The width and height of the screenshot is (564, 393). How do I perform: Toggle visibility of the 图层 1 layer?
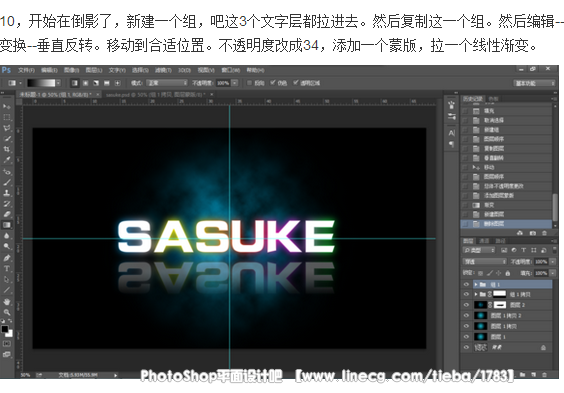tap(466, 337)
